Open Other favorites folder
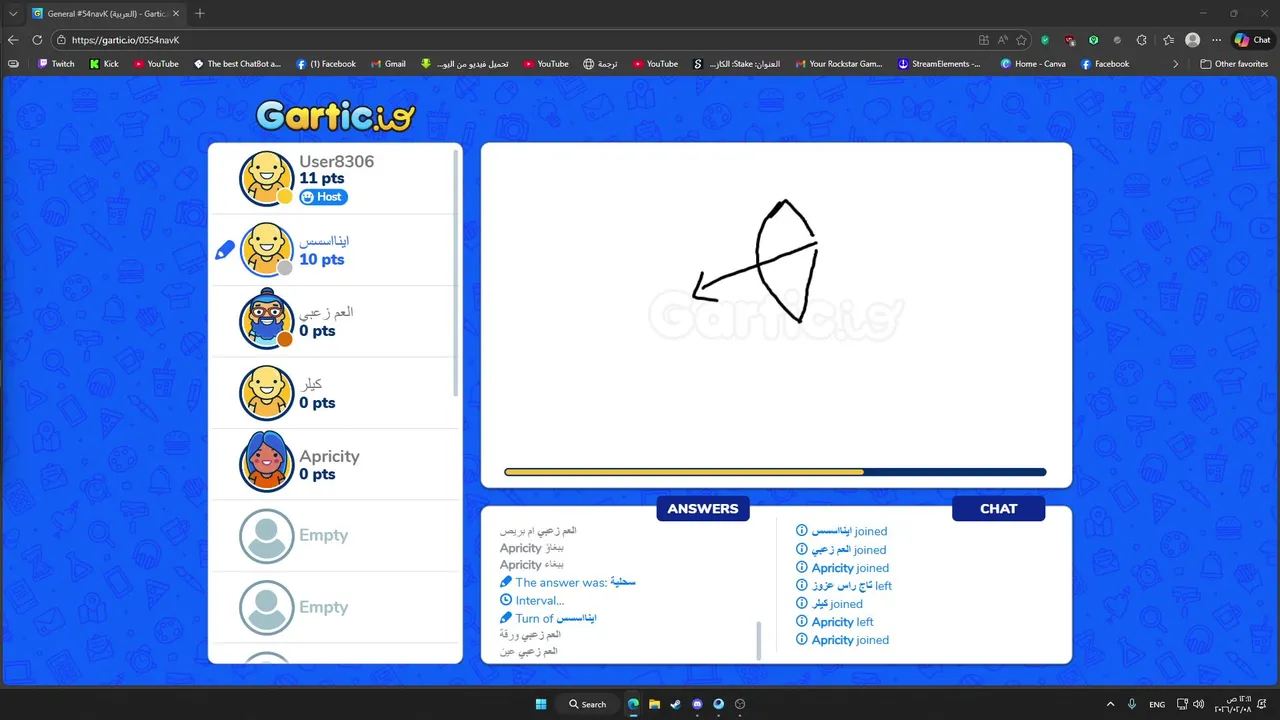 (1234, 64)
